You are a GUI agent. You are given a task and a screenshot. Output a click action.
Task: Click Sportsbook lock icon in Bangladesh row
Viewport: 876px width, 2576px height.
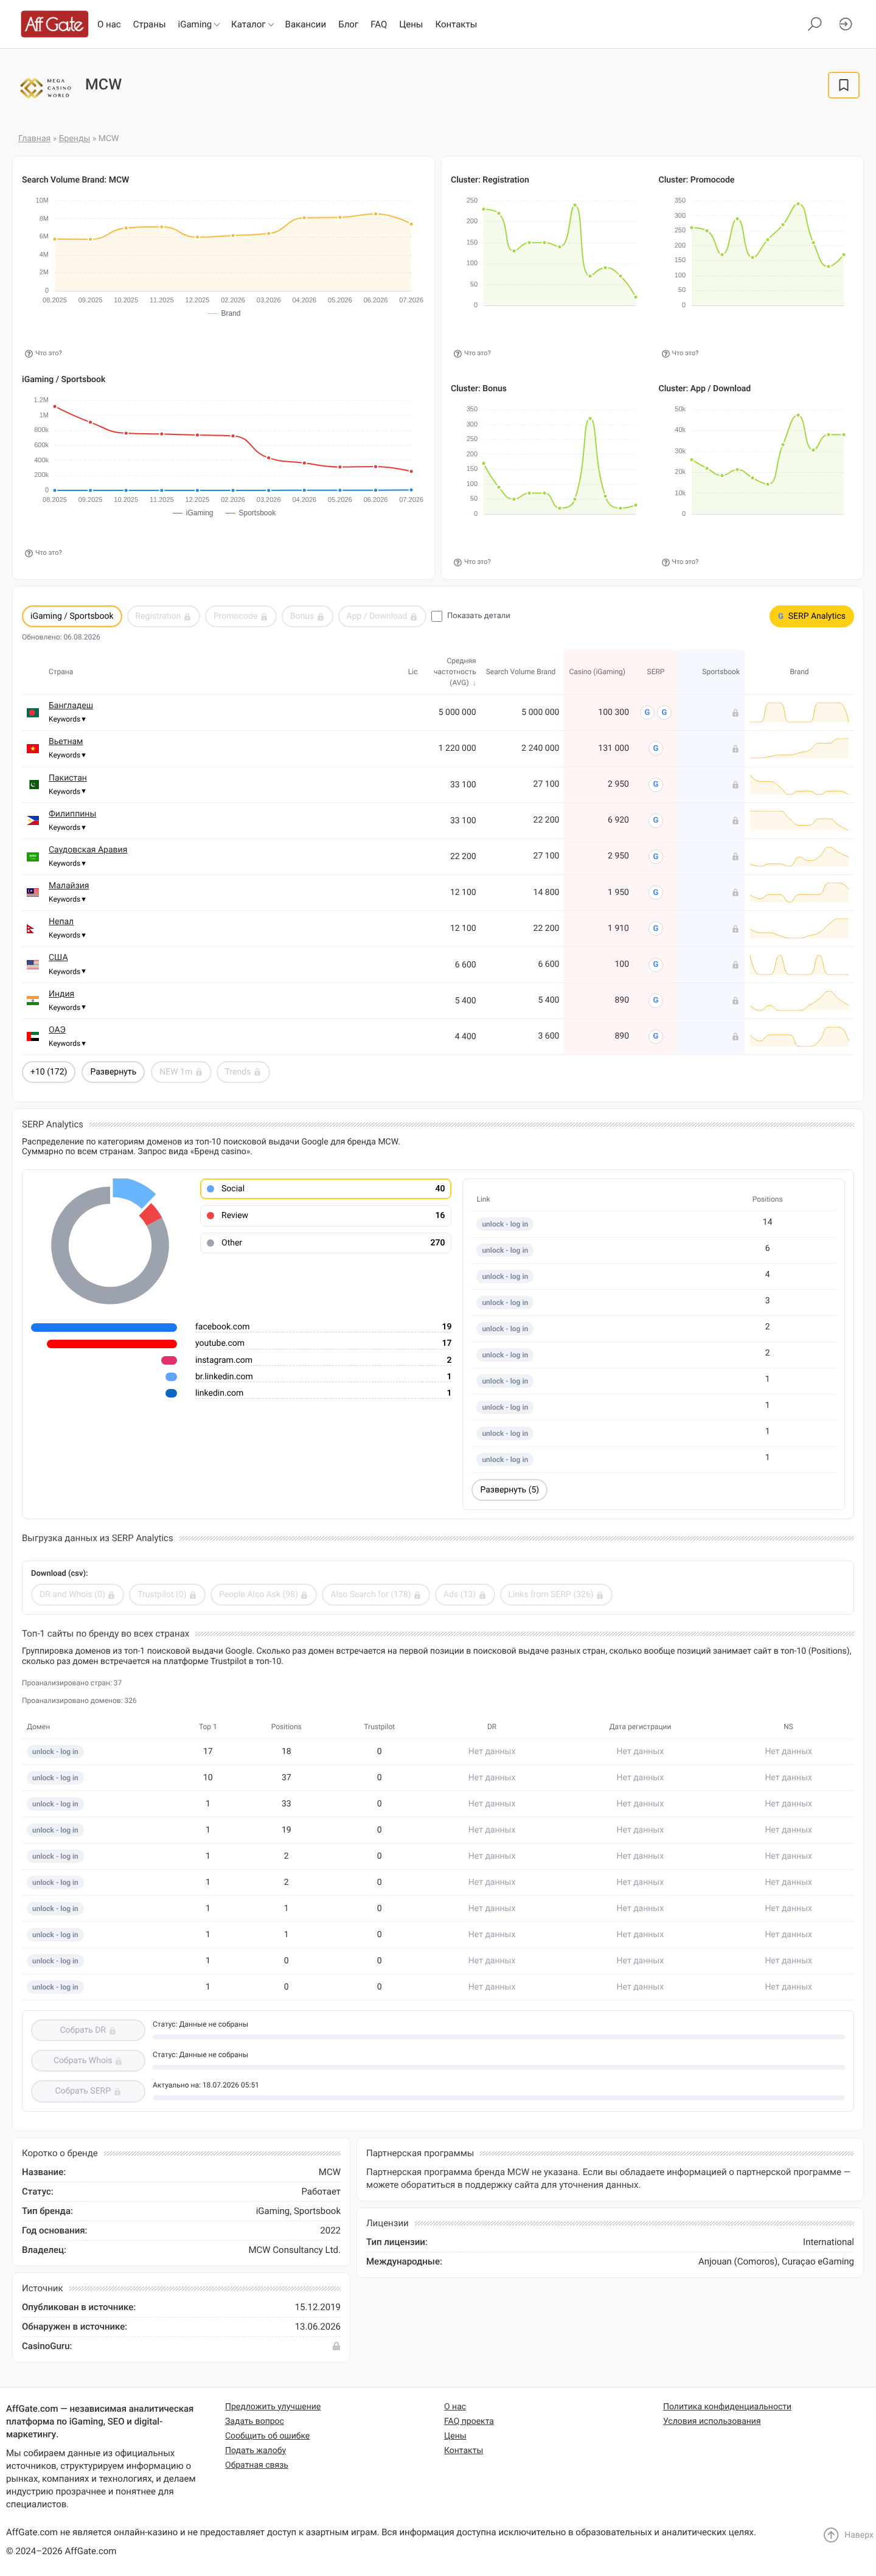(x=735, y=713)
